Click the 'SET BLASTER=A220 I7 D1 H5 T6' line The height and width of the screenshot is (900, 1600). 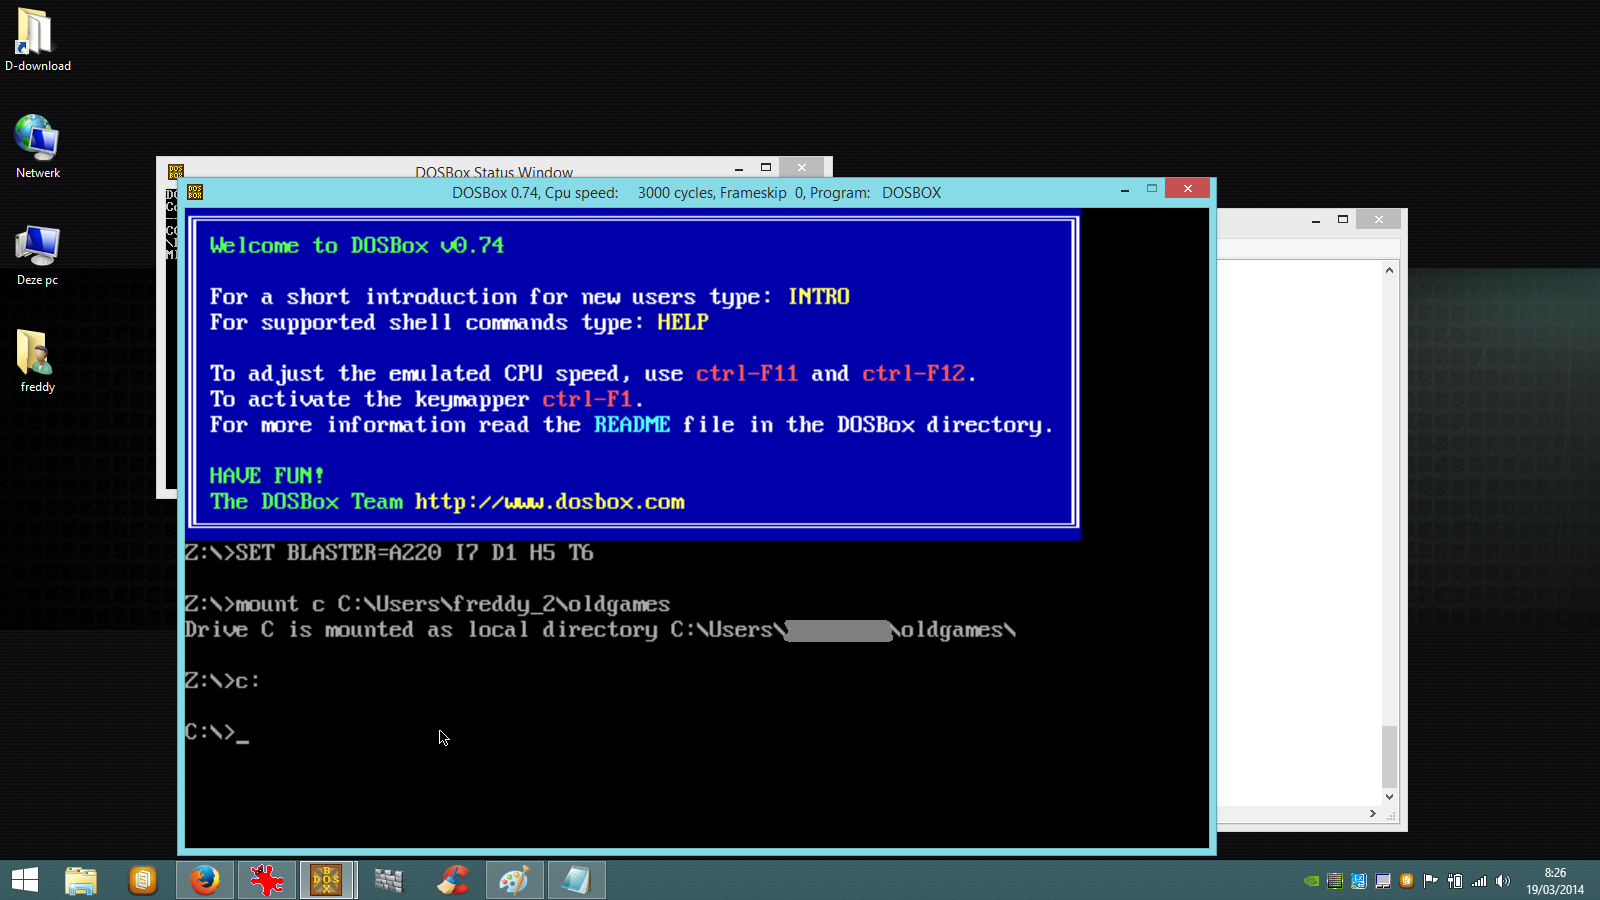[389, 552]
